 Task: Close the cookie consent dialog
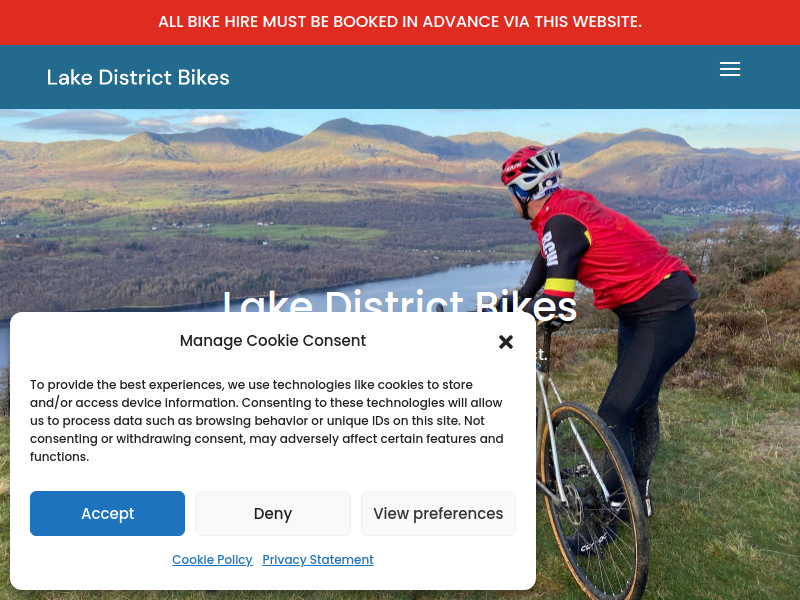[506, 342]
